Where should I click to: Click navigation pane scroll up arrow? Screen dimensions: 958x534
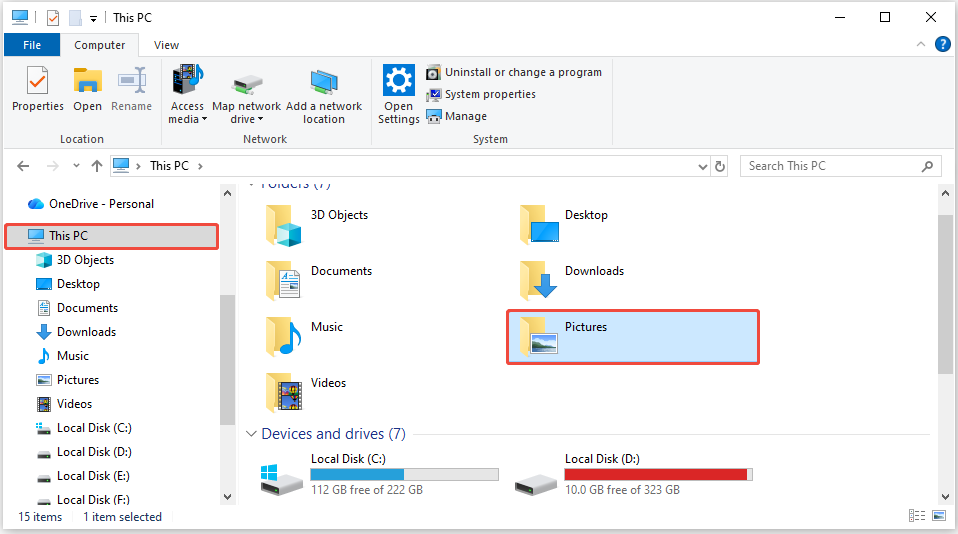click(x=227, y=194)
